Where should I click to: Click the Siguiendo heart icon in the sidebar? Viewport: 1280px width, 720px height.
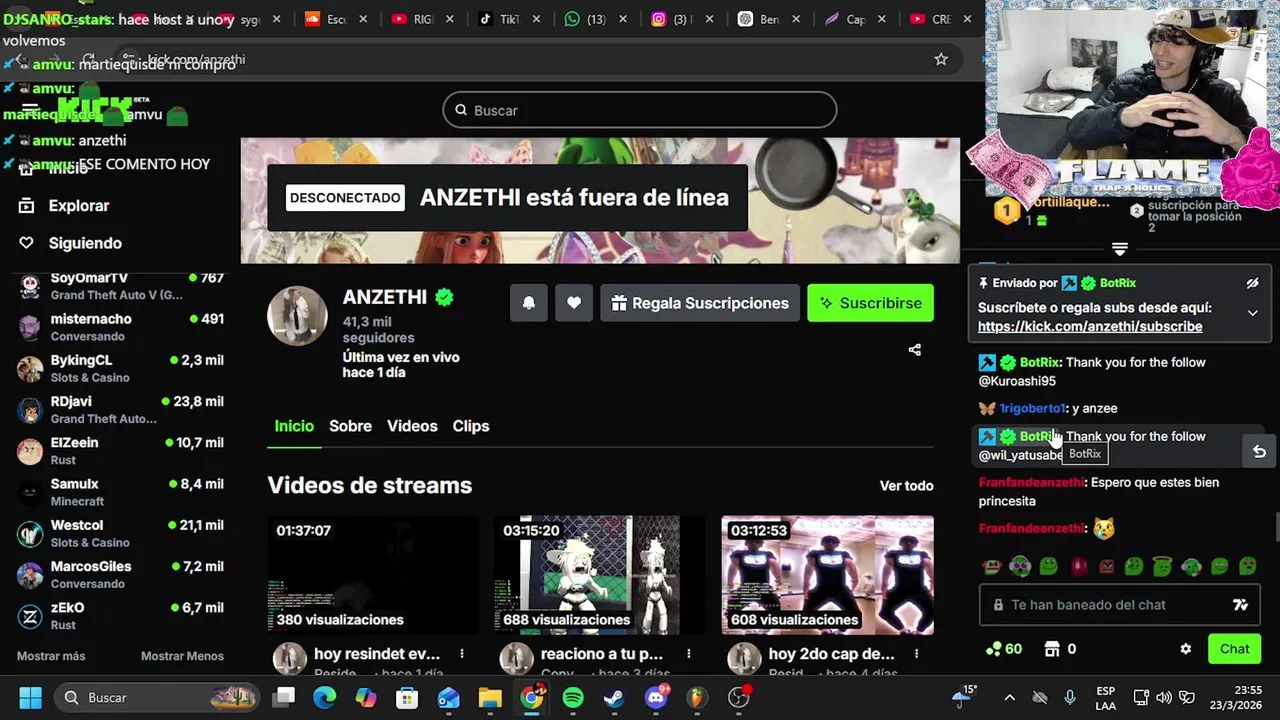(27, 243)
